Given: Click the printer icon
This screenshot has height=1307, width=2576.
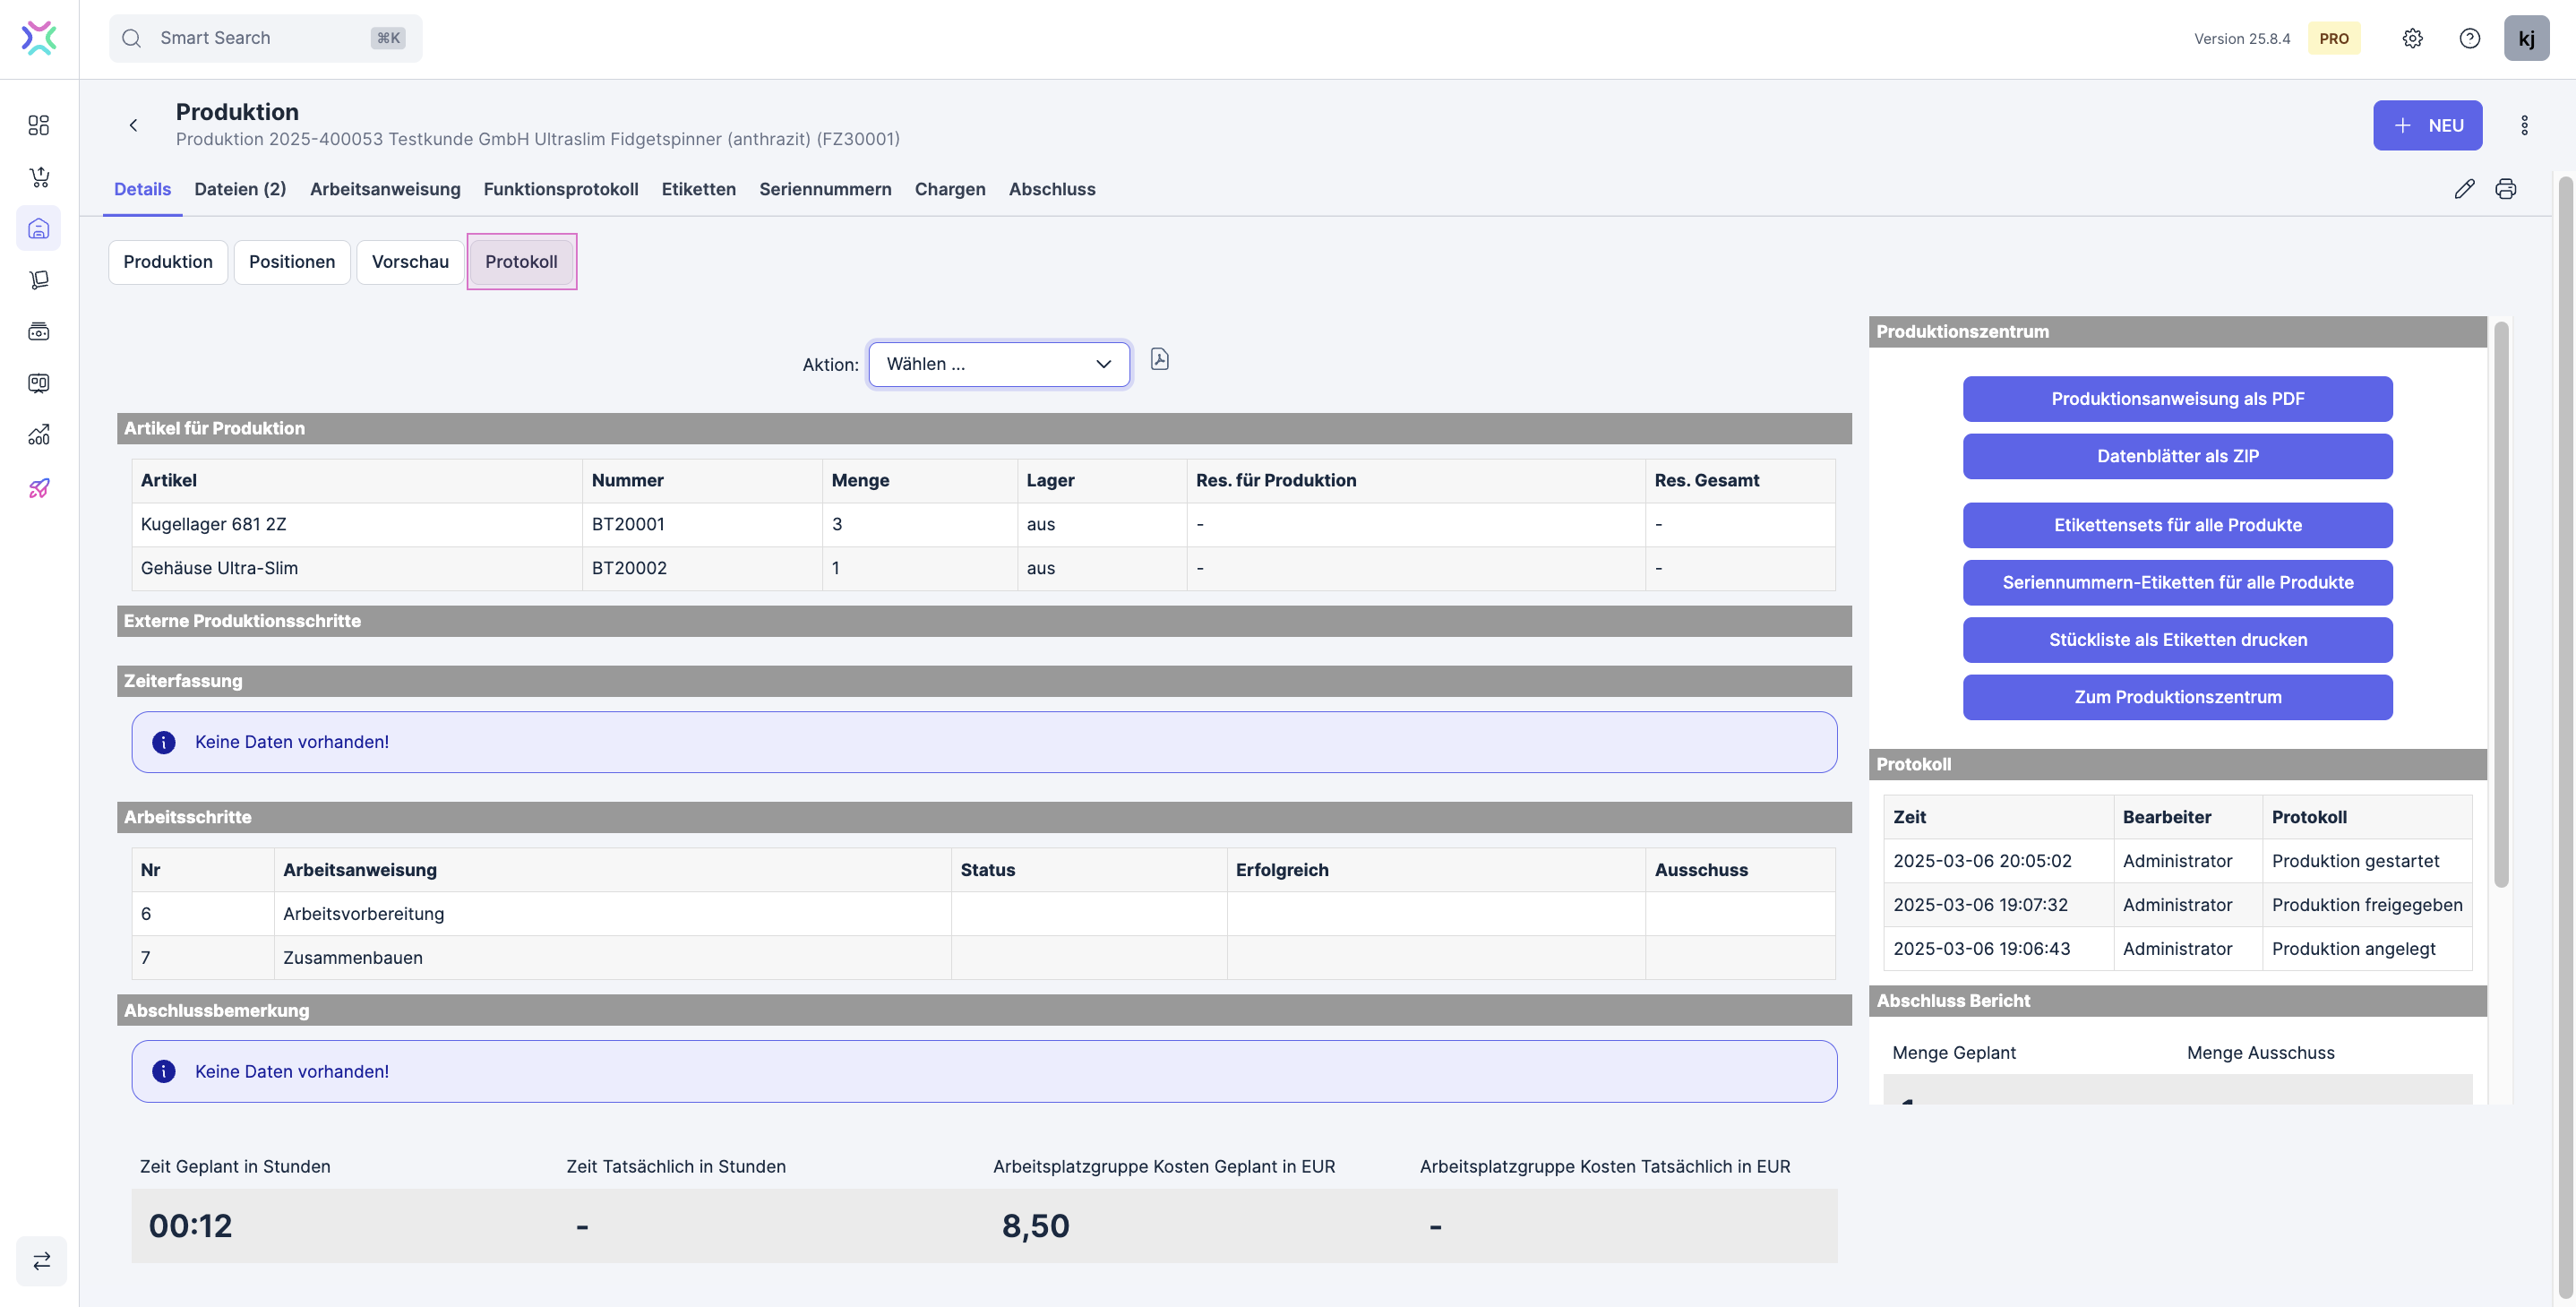Looking at the screenshot, I should click(2505, 189).
